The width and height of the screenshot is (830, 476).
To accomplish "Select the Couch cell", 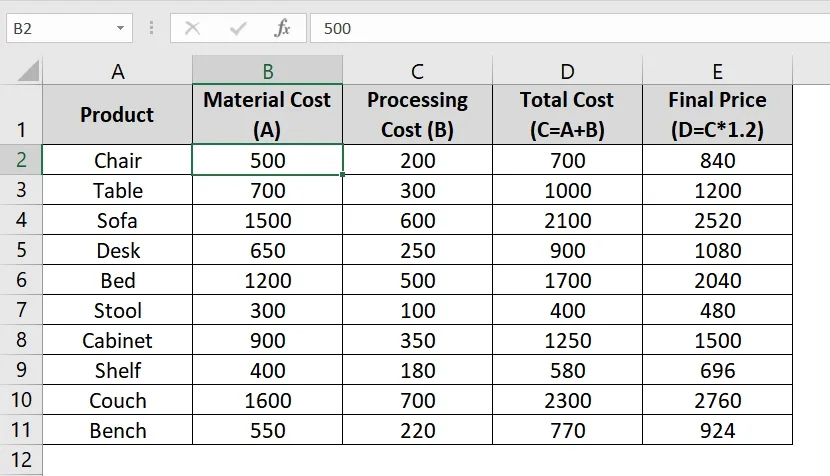I will pyautogui.click(x=118, y=400).
